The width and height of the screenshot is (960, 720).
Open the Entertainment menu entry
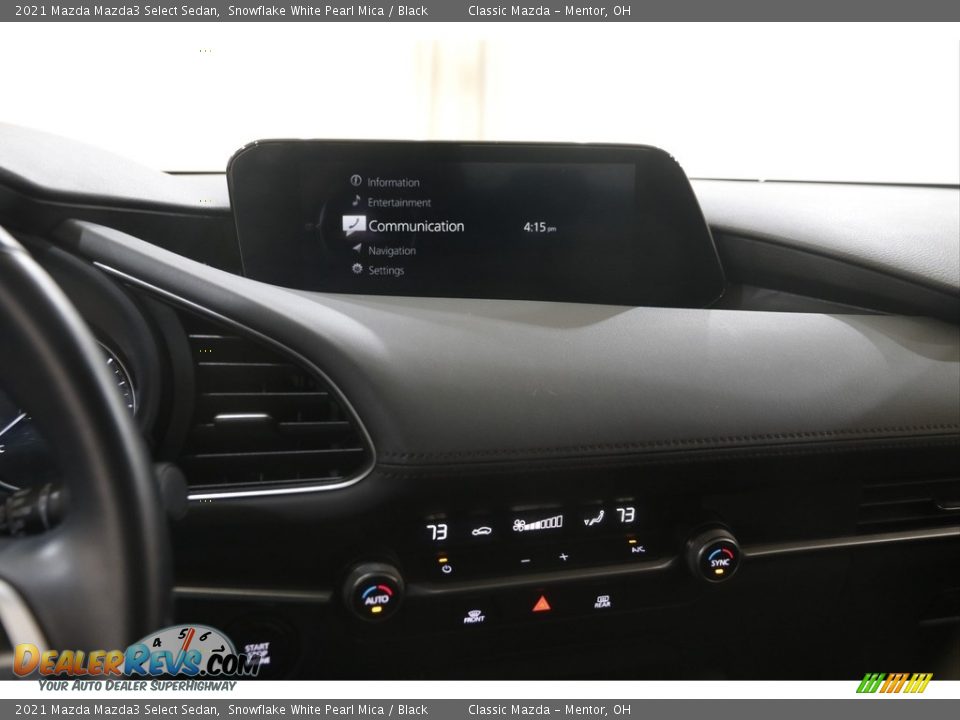pyautogui.click(x=398, y=202)
